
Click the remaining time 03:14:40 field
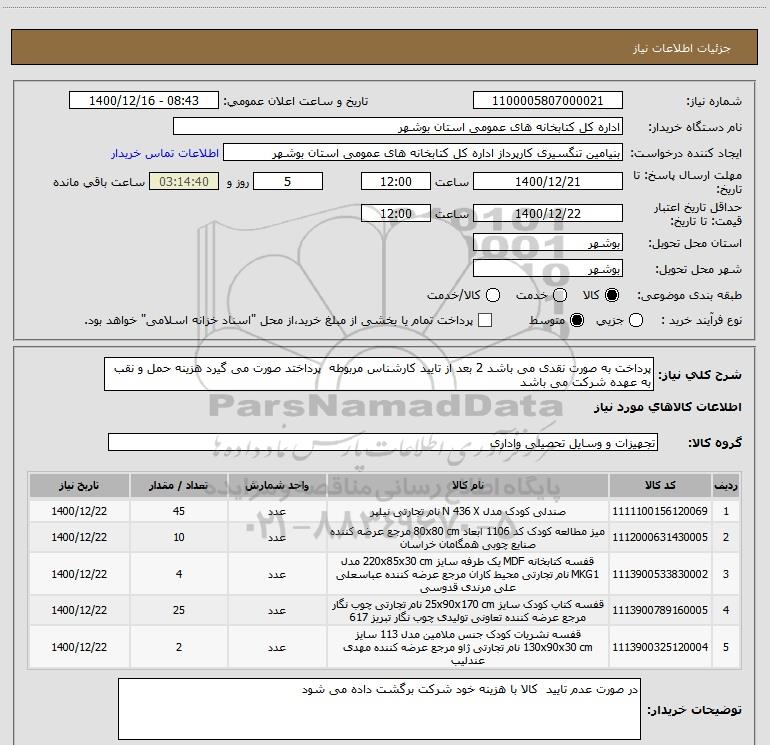[184, 182]
